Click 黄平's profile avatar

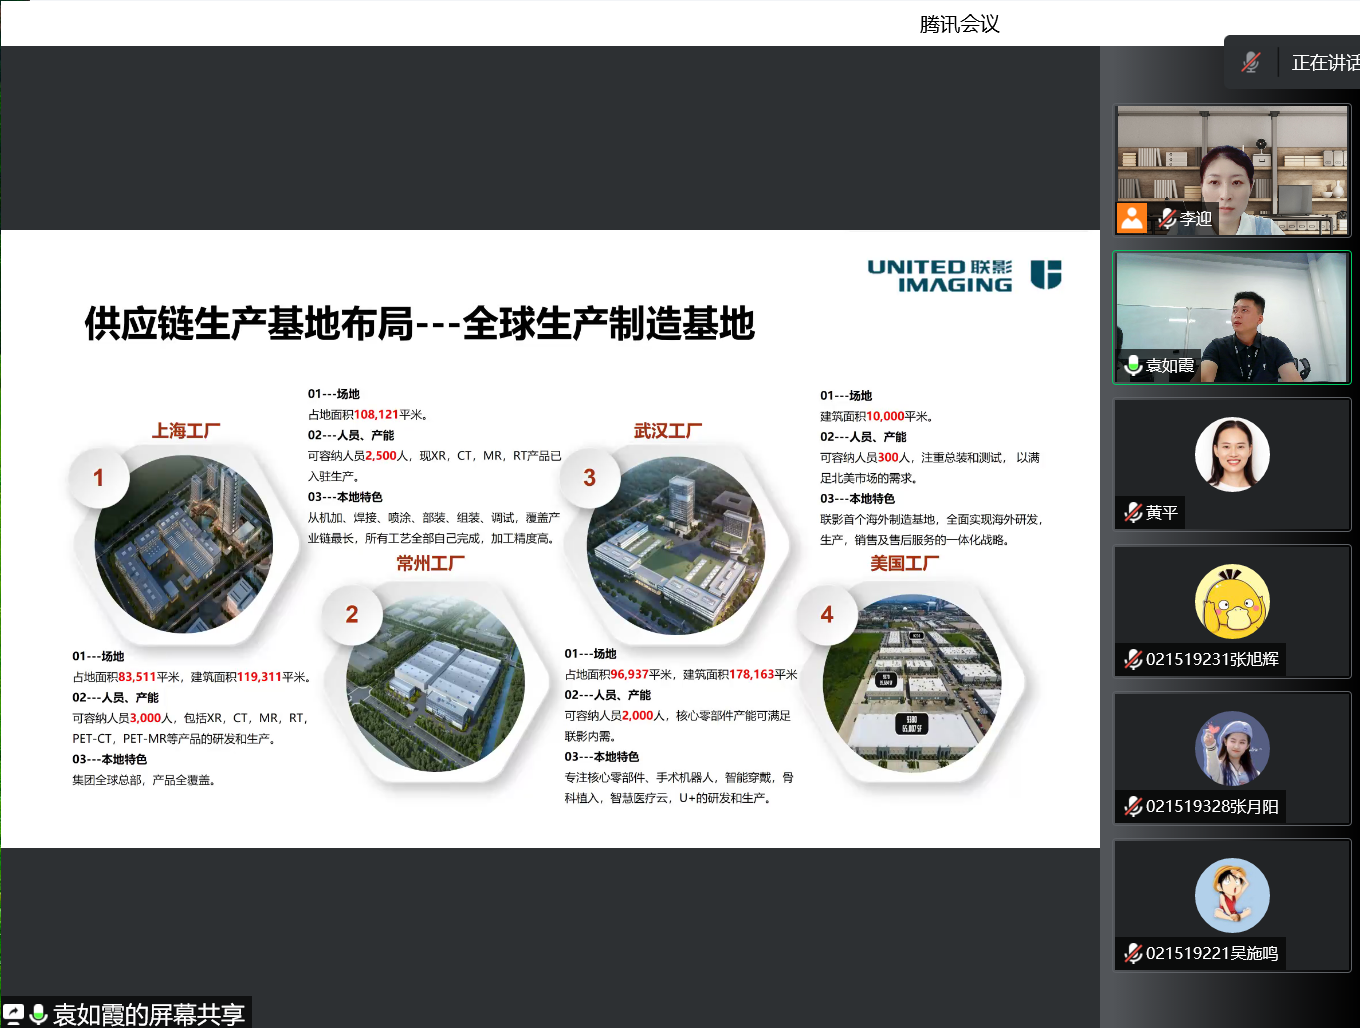pos(1232,454)
